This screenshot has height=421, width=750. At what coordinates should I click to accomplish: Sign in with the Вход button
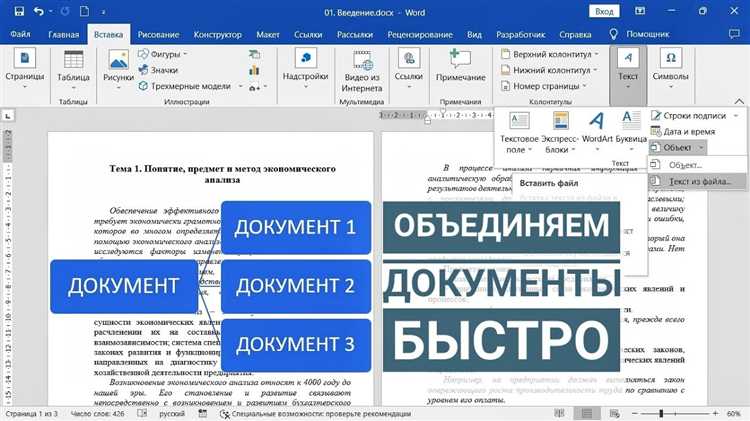click(x=604, y=11)
